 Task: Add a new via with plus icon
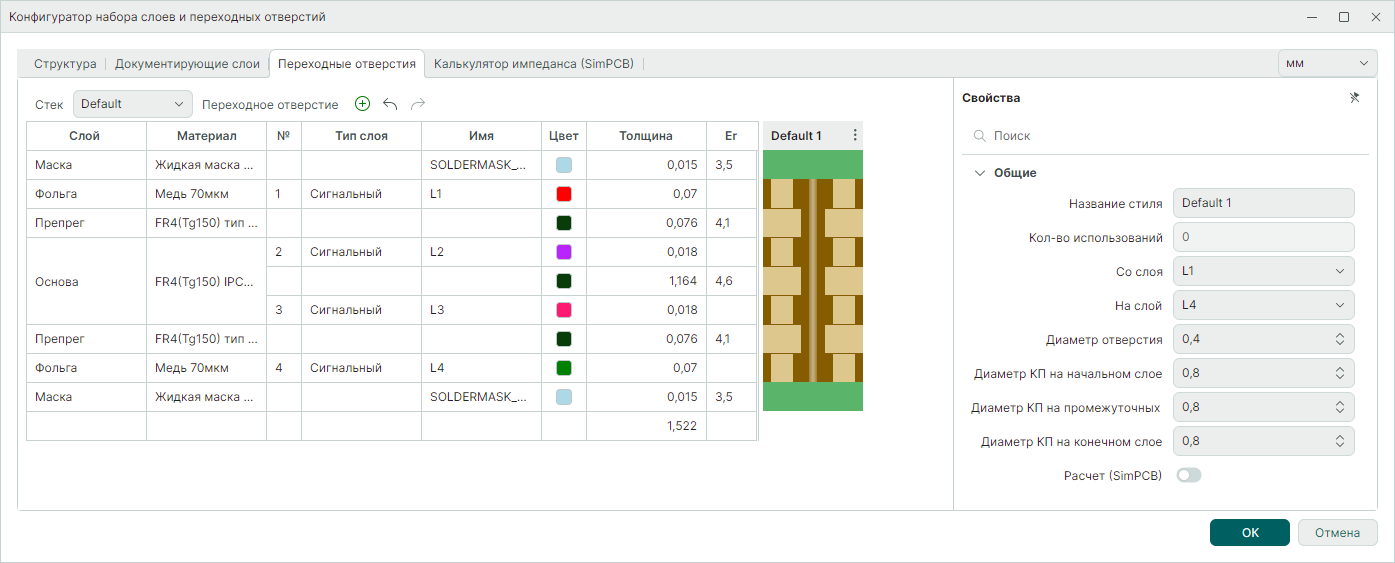[362, 104]
